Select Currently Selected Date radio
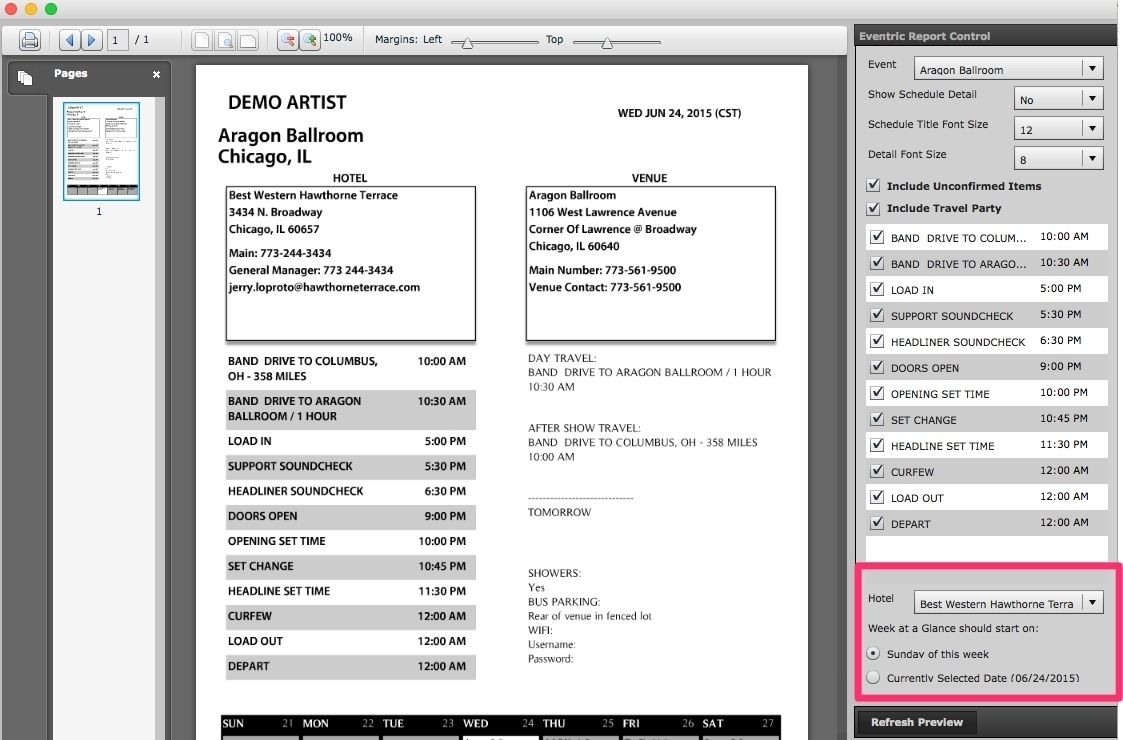1123x740 pixels. pyautogui.click(x=873, y=677)
